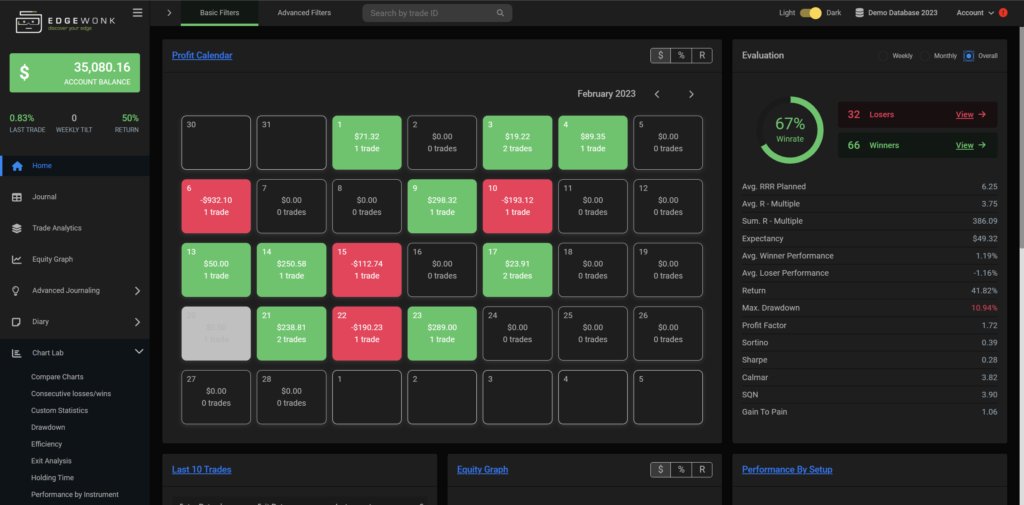This screenshot has height=505, width=1024.
Task: Click February 22 cell showing -$190.23
Action: click(367, 333)
